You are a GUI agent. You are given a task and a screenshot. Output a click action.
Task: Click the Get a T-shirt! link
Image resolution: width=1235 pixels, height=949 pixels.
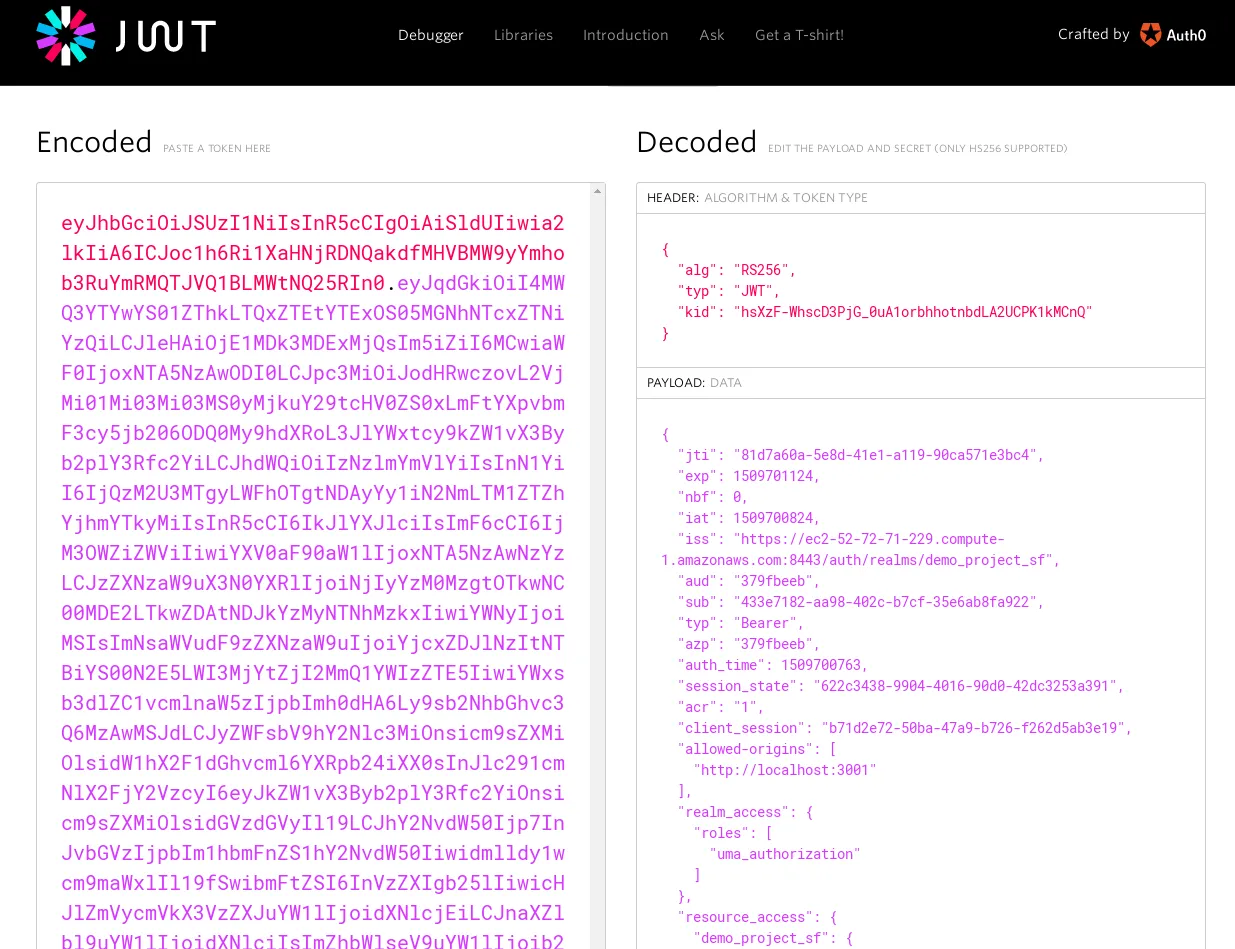coord(799,35)
